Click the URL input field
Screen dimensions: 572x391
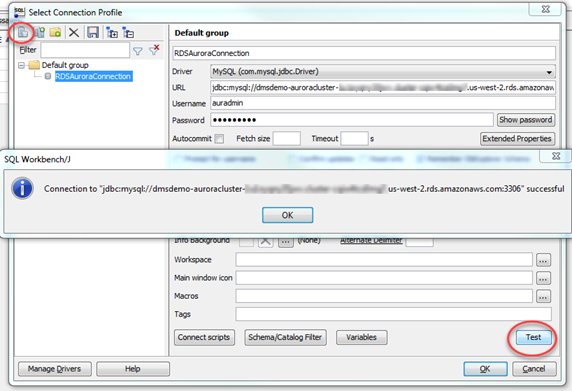(x=383, y=88)
